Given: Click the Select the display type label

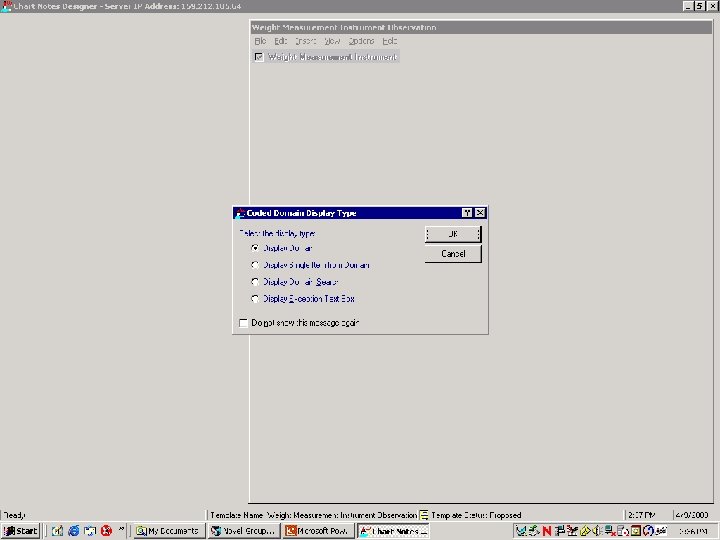Looking at the screenshot, I should (x=277, y=233).
